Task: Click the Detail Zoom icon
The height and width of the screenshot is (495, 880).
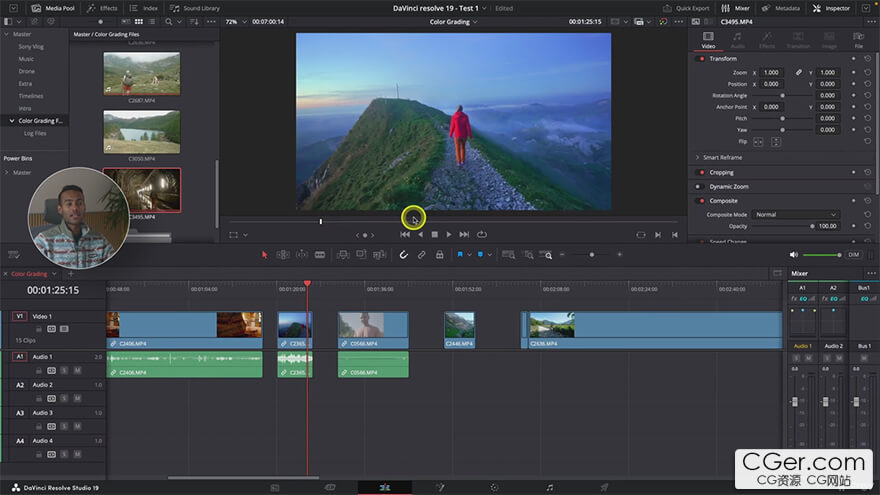Action: click(528, 255)
